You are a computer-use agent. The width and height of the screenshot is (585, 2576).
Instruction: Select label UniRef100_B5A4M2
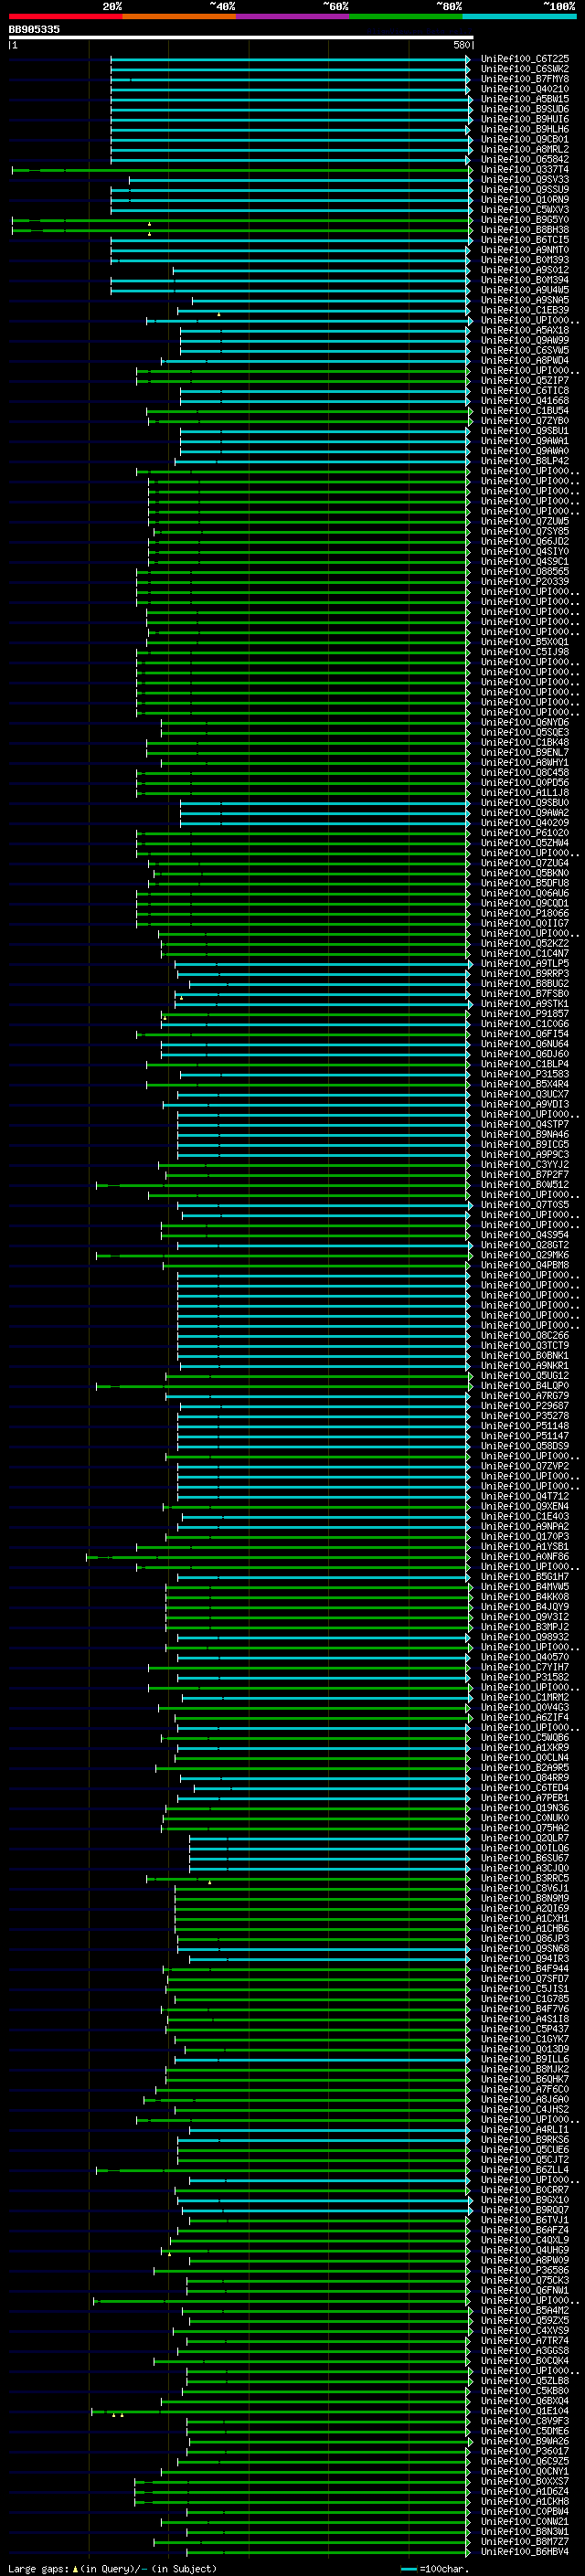(x=524, y=2310)
